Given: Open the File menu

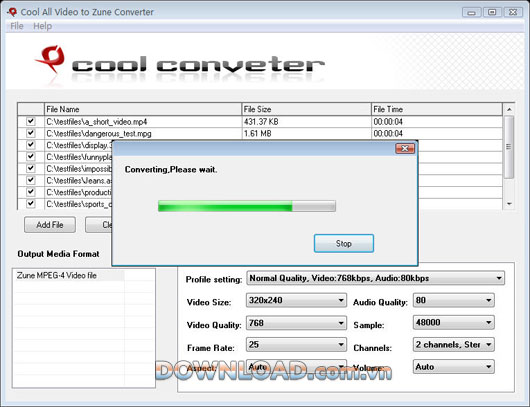Looking at the screenshot, I should pos(17,26).
